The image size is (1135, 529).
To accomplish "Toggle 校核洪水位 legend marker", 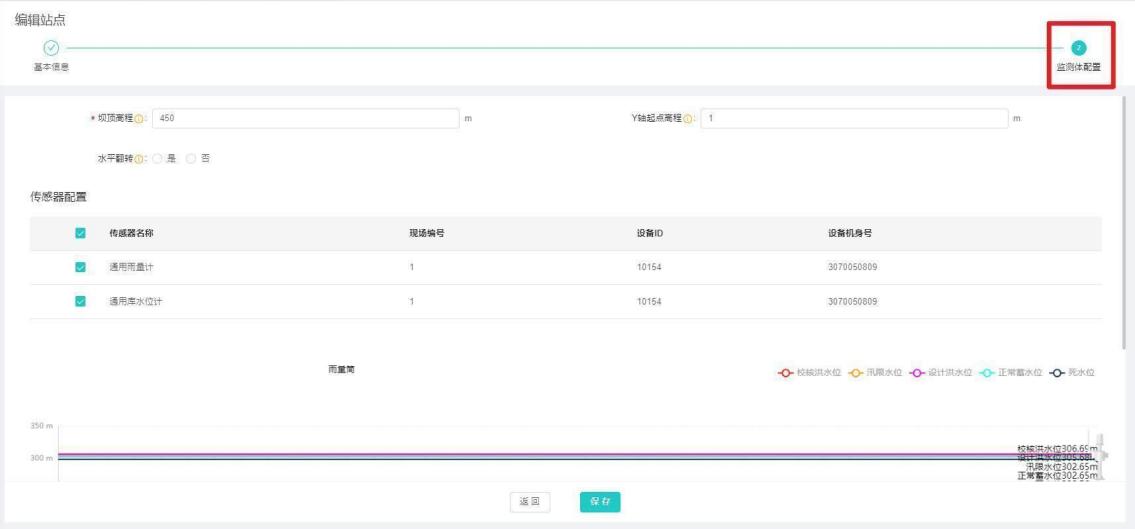I will click(786, 372).
